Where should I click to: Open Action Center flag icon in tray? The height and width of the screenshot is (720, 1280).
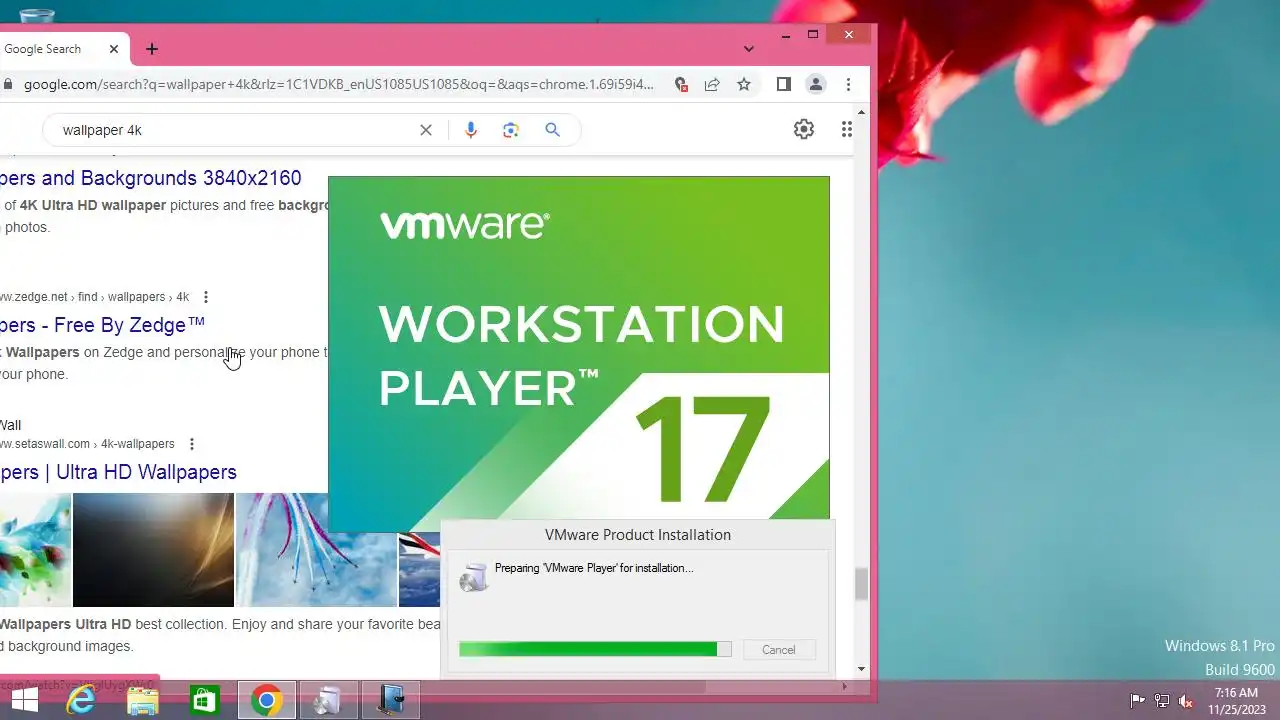click(x=1137, y=701)
